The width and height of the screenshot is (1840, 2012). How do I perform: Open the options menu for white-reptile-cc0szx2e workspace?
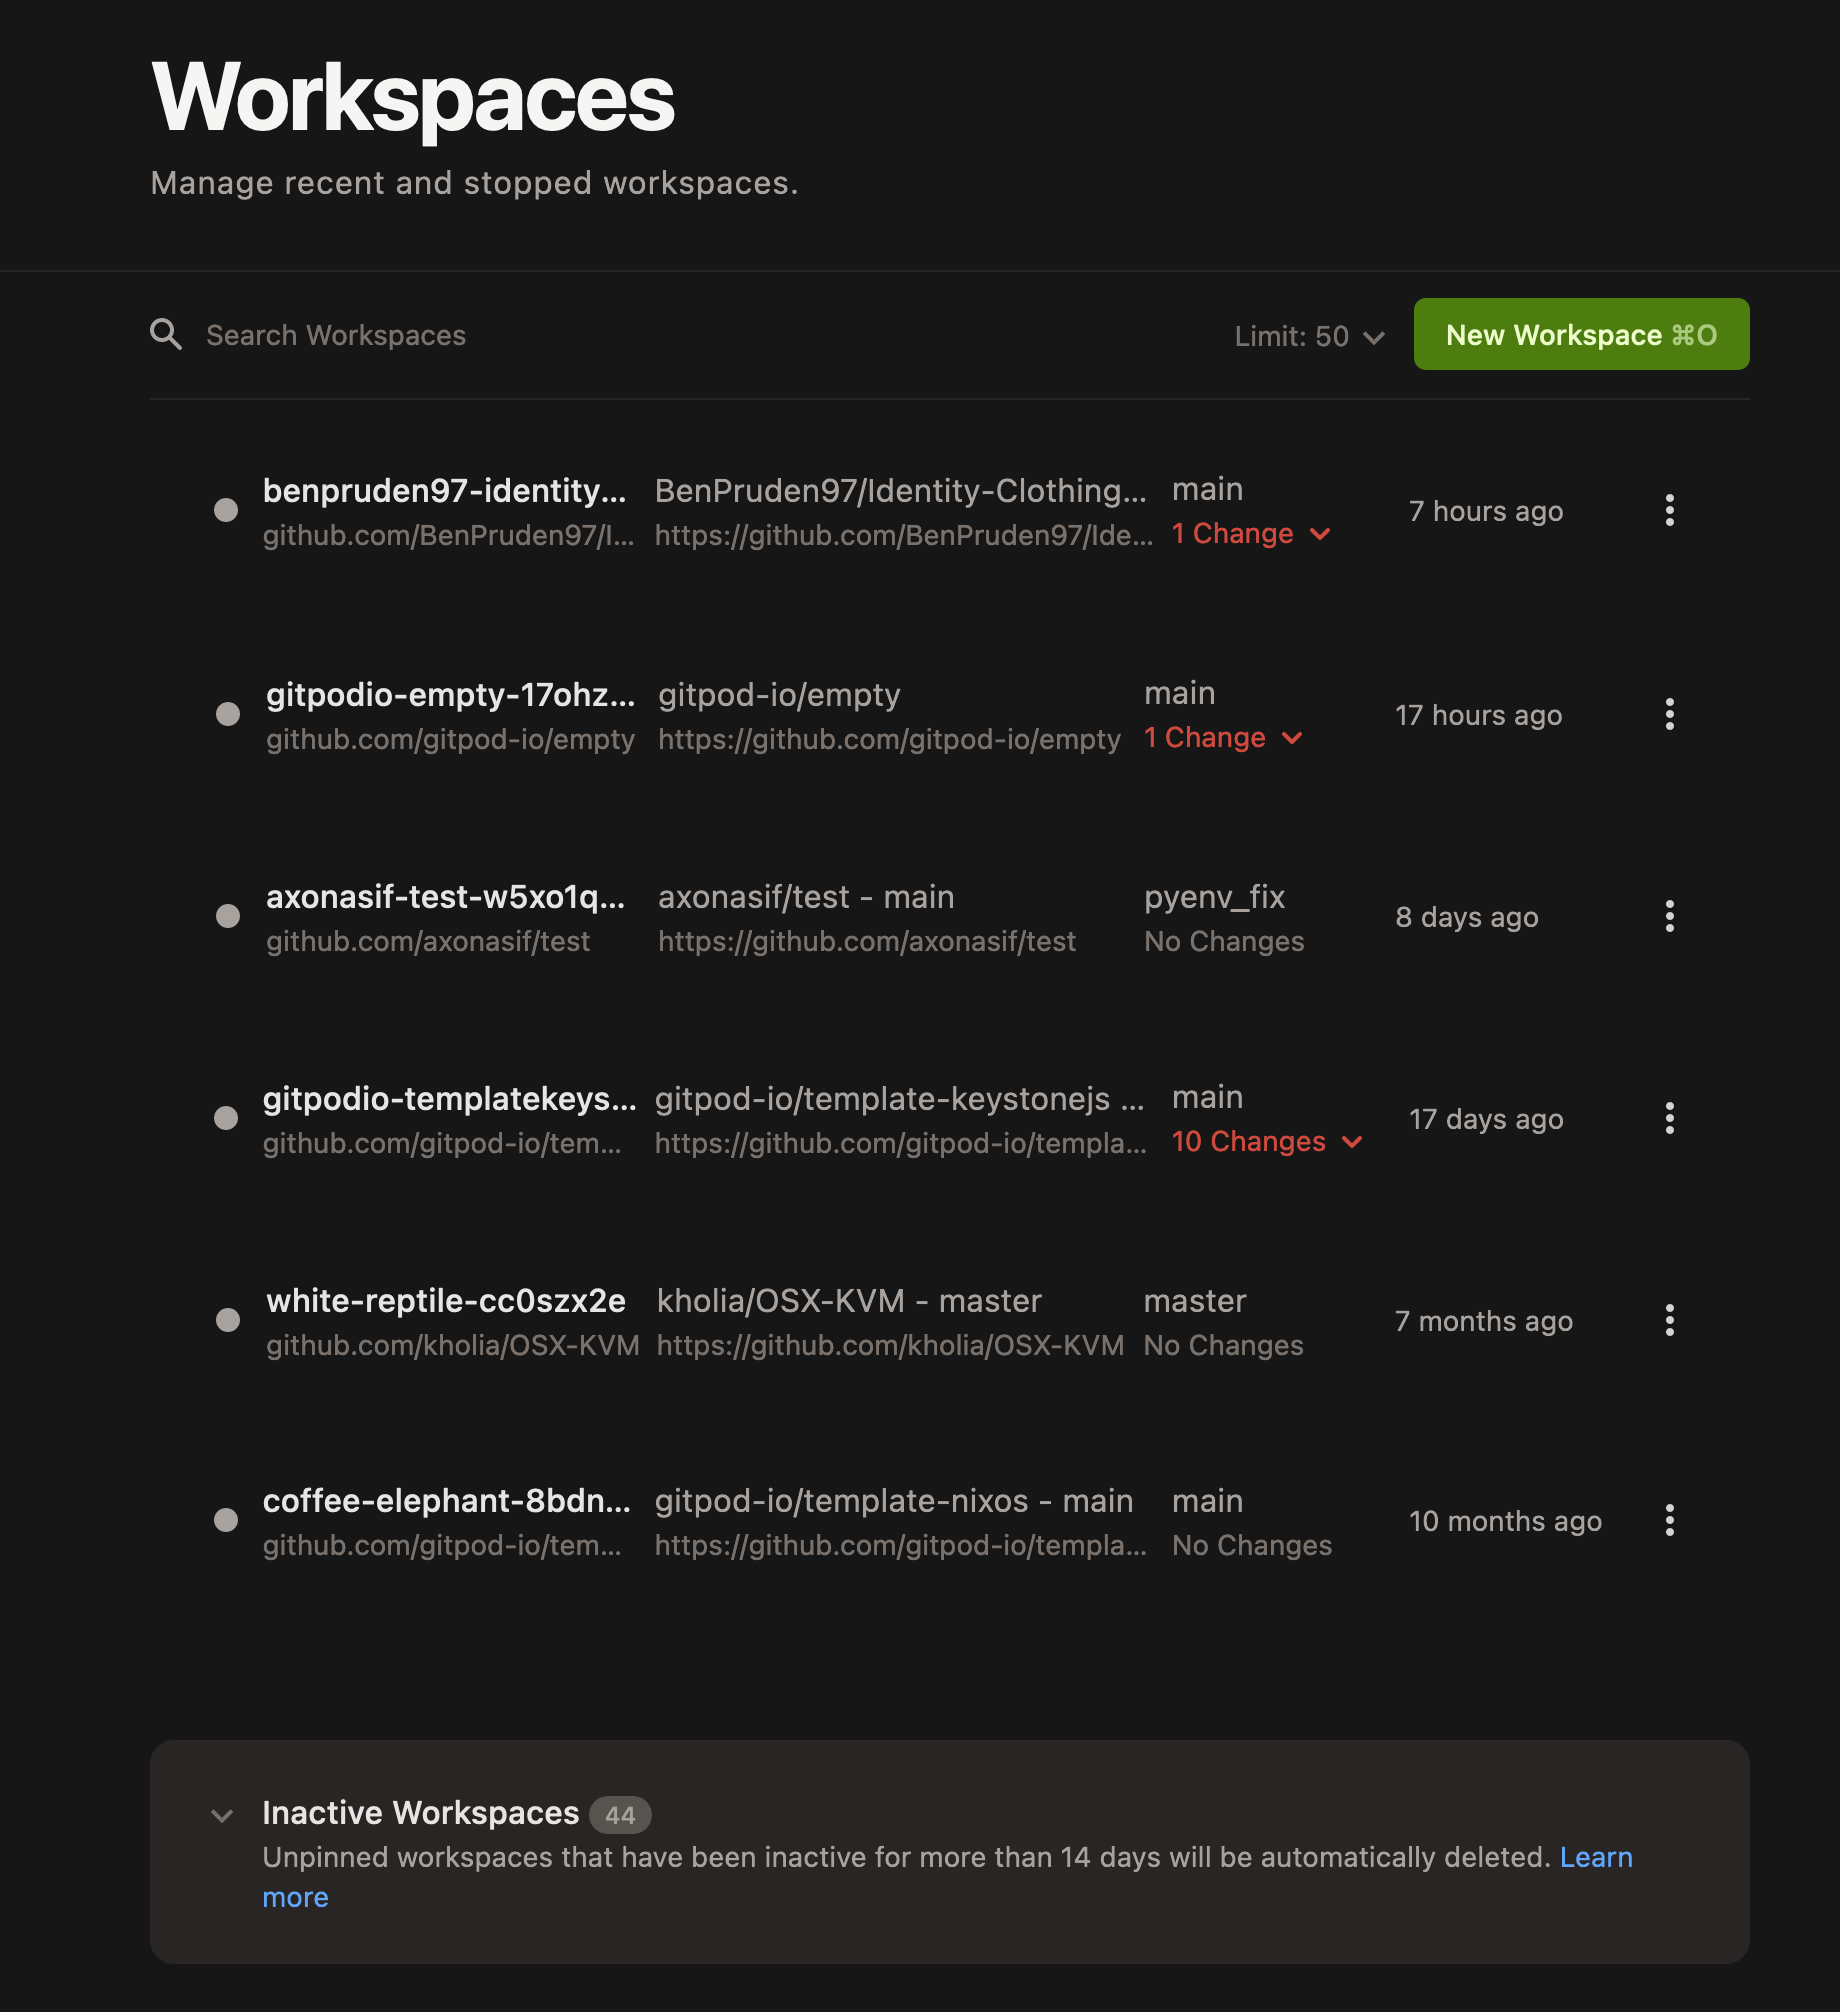(1670, 1321)
